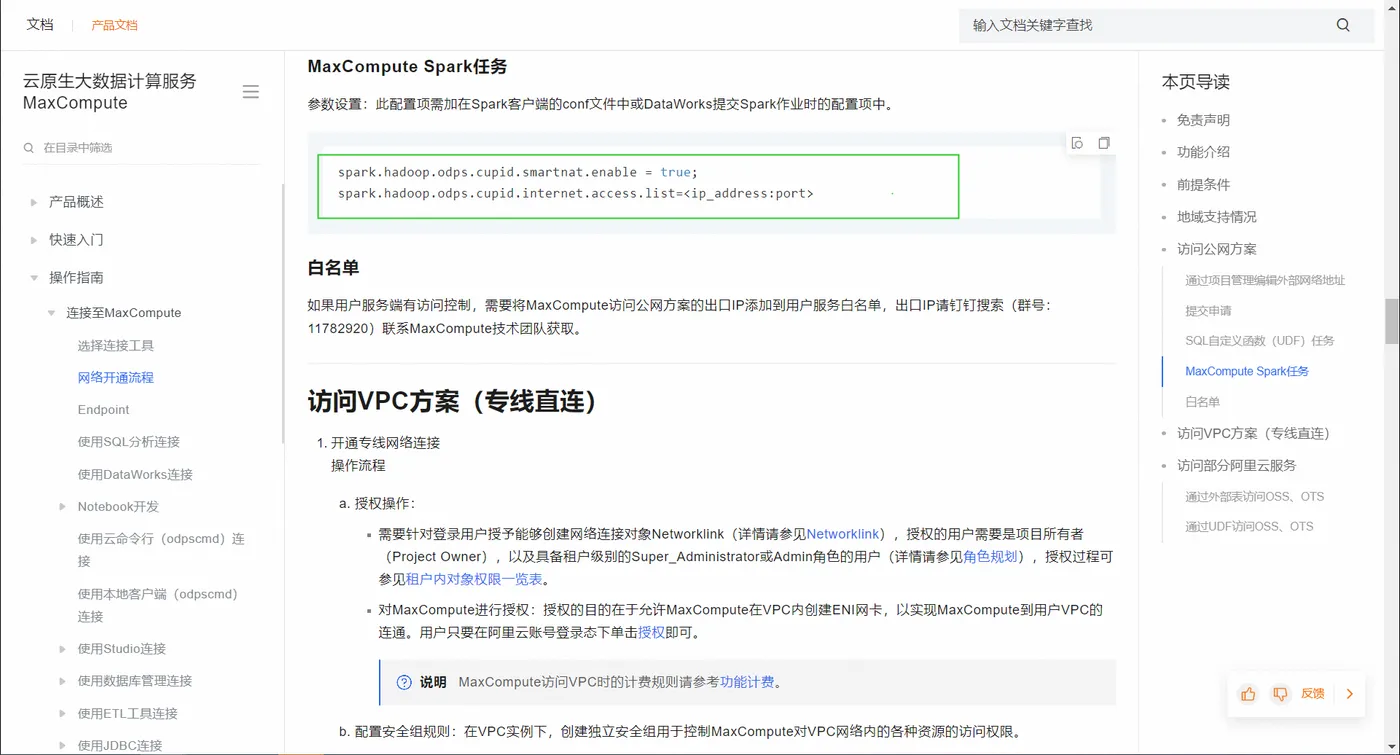Jump to 访问VPC方案（专线直连） in the page navigation
This screenshot has width=1400, height=755.
(1254, 434)
